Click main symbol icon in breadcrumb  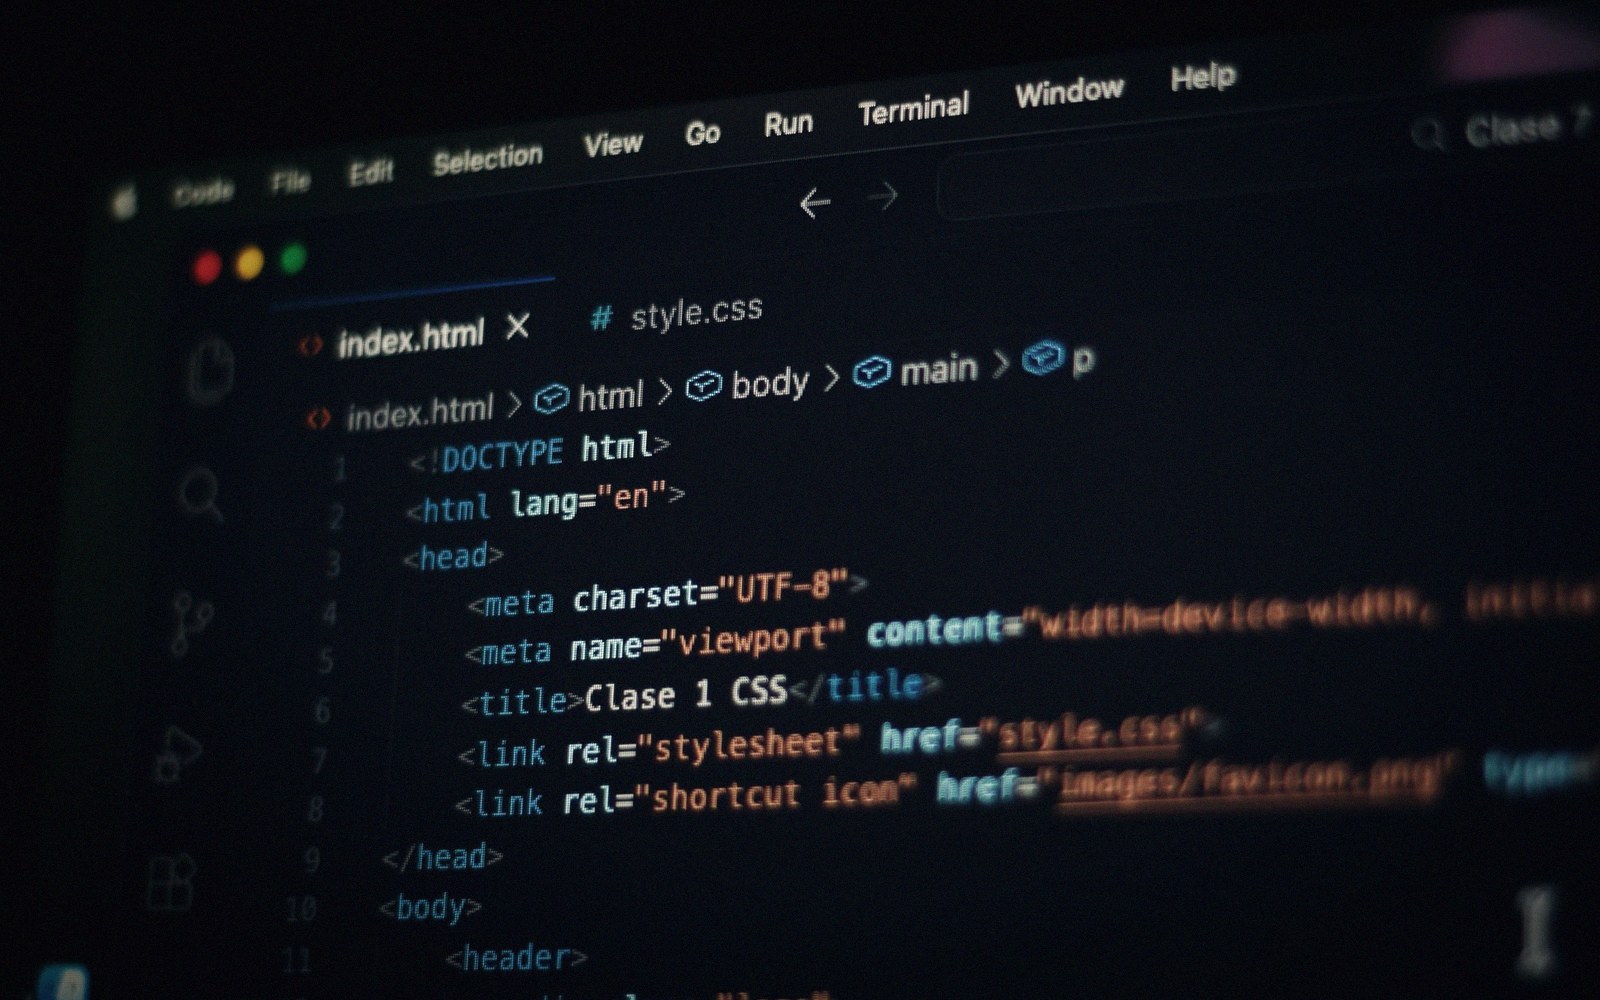(872, 372)
